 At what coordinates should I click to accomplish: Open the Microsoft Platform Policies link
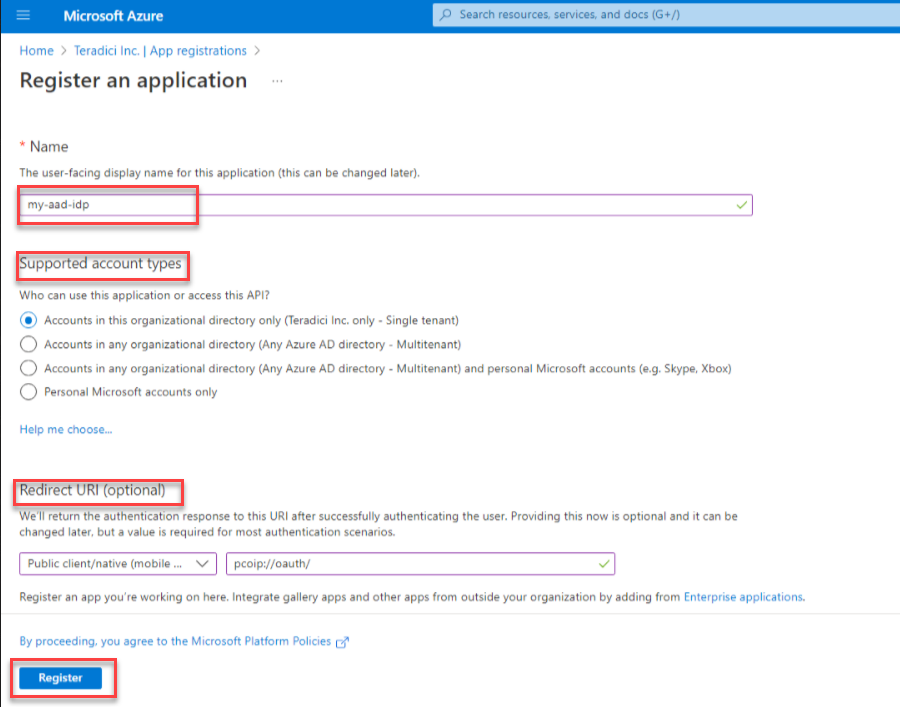175,641
